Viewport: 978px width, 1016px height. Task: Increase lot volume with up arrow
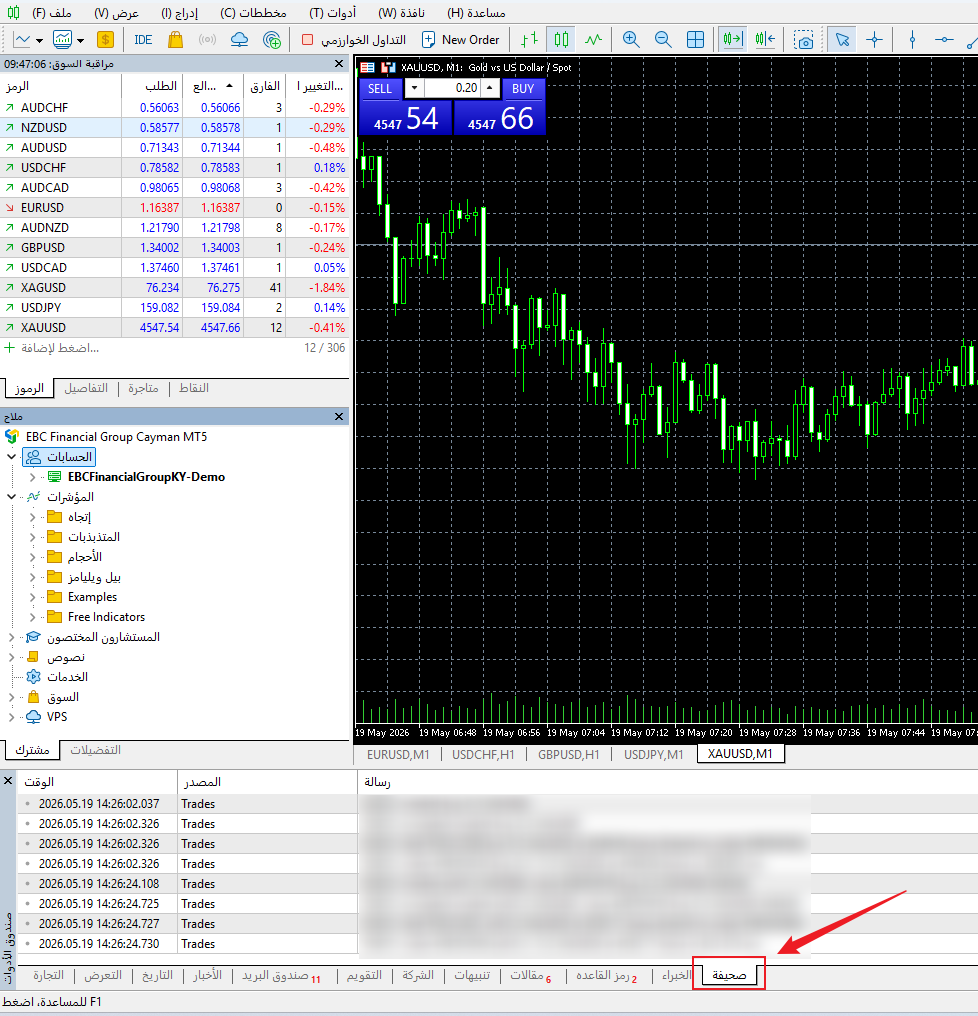(x=490, y=87)
